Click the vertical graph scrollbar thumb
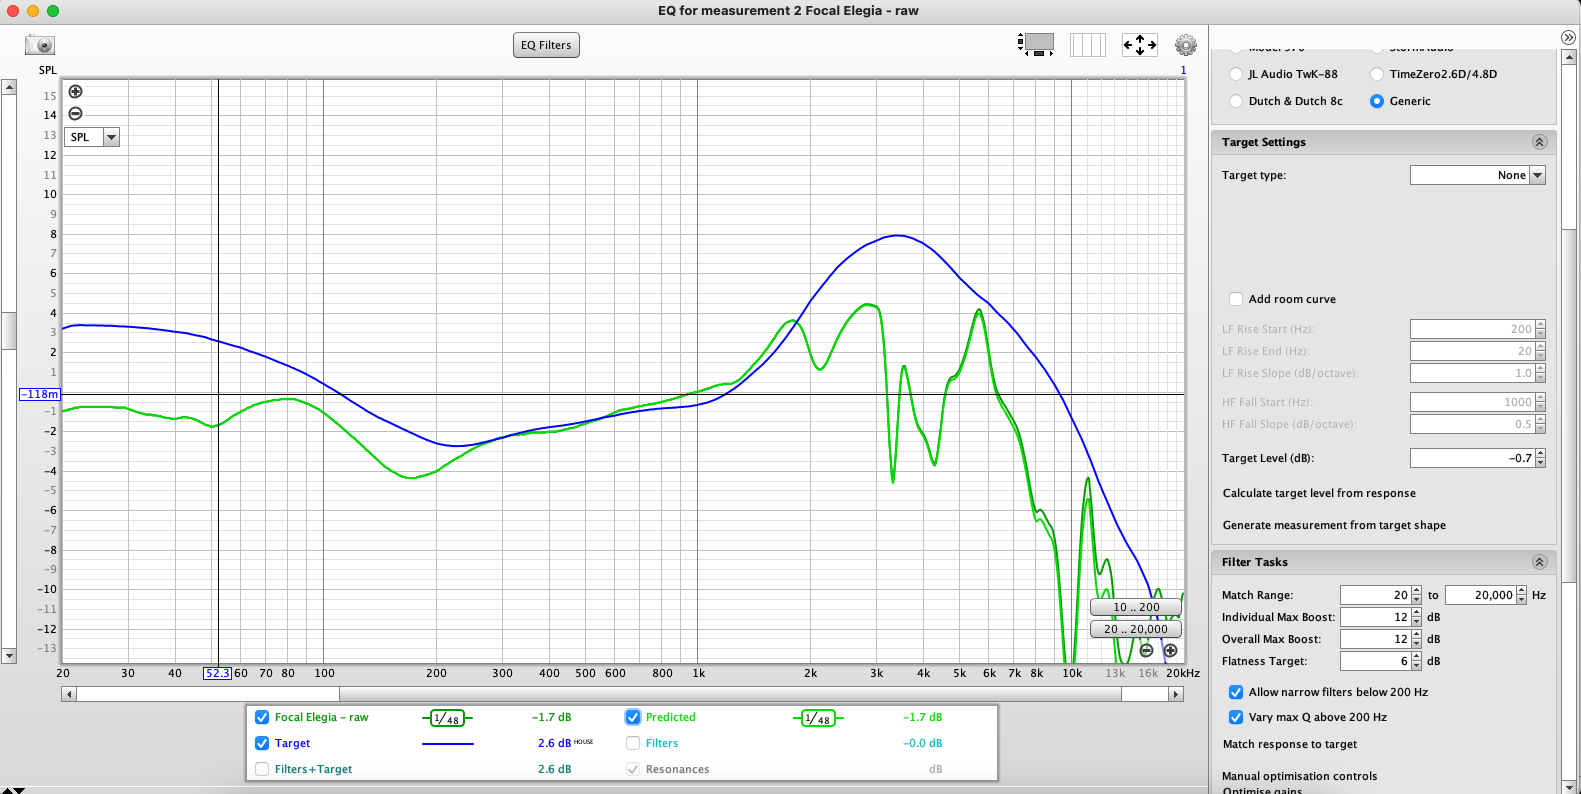Screen dimensions: 1581x794 pos(9,331)
